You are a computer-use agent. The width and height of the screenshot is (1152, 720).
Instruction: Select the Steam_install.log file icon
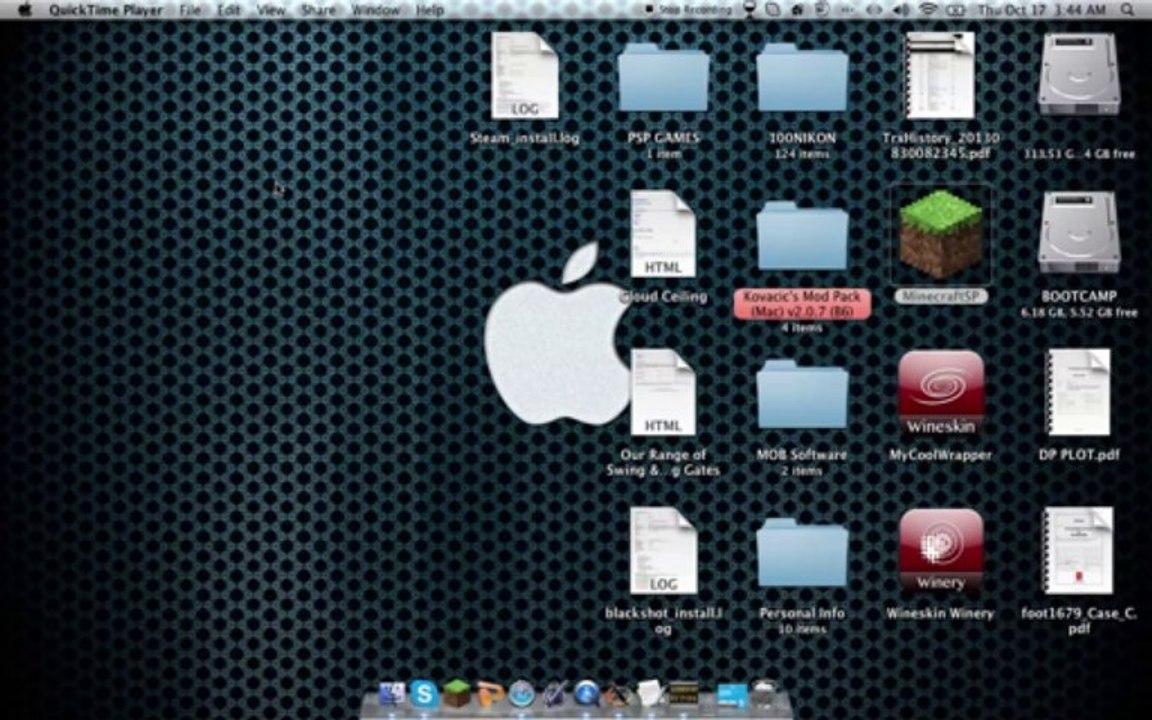click(525, 75)
